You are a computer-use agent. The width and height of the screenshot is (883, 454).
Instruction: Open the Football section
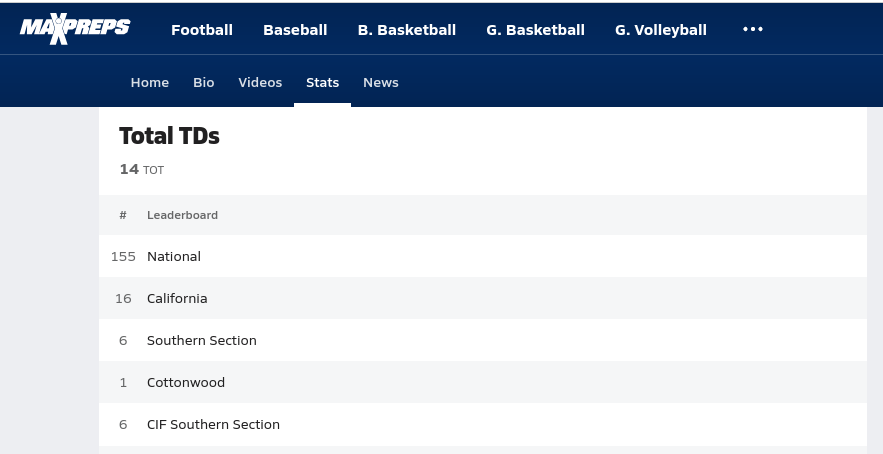tap(202, 30)
